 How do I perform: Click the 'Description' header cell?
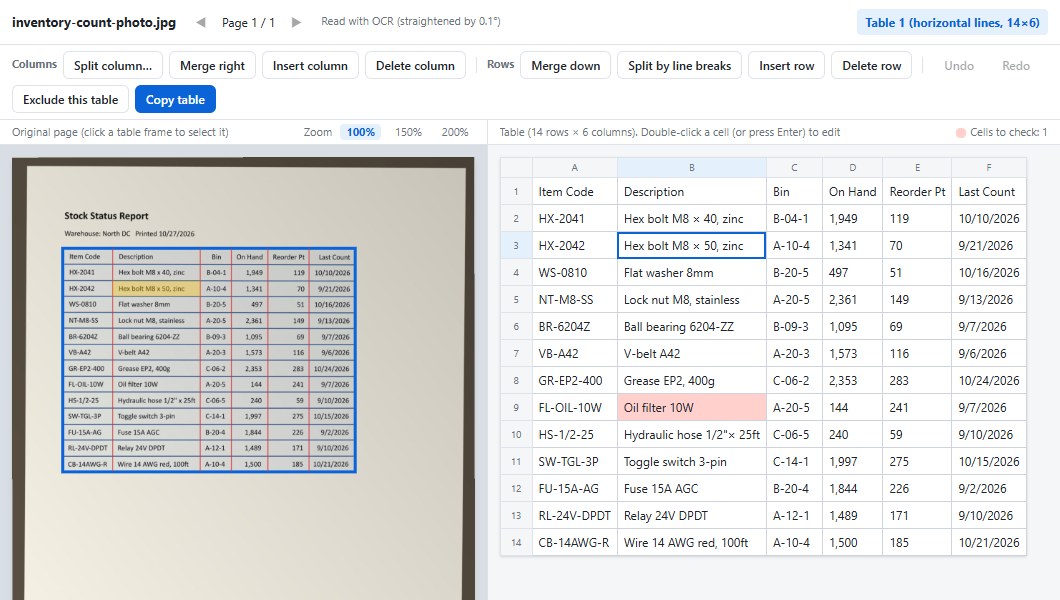pos(692,191)
